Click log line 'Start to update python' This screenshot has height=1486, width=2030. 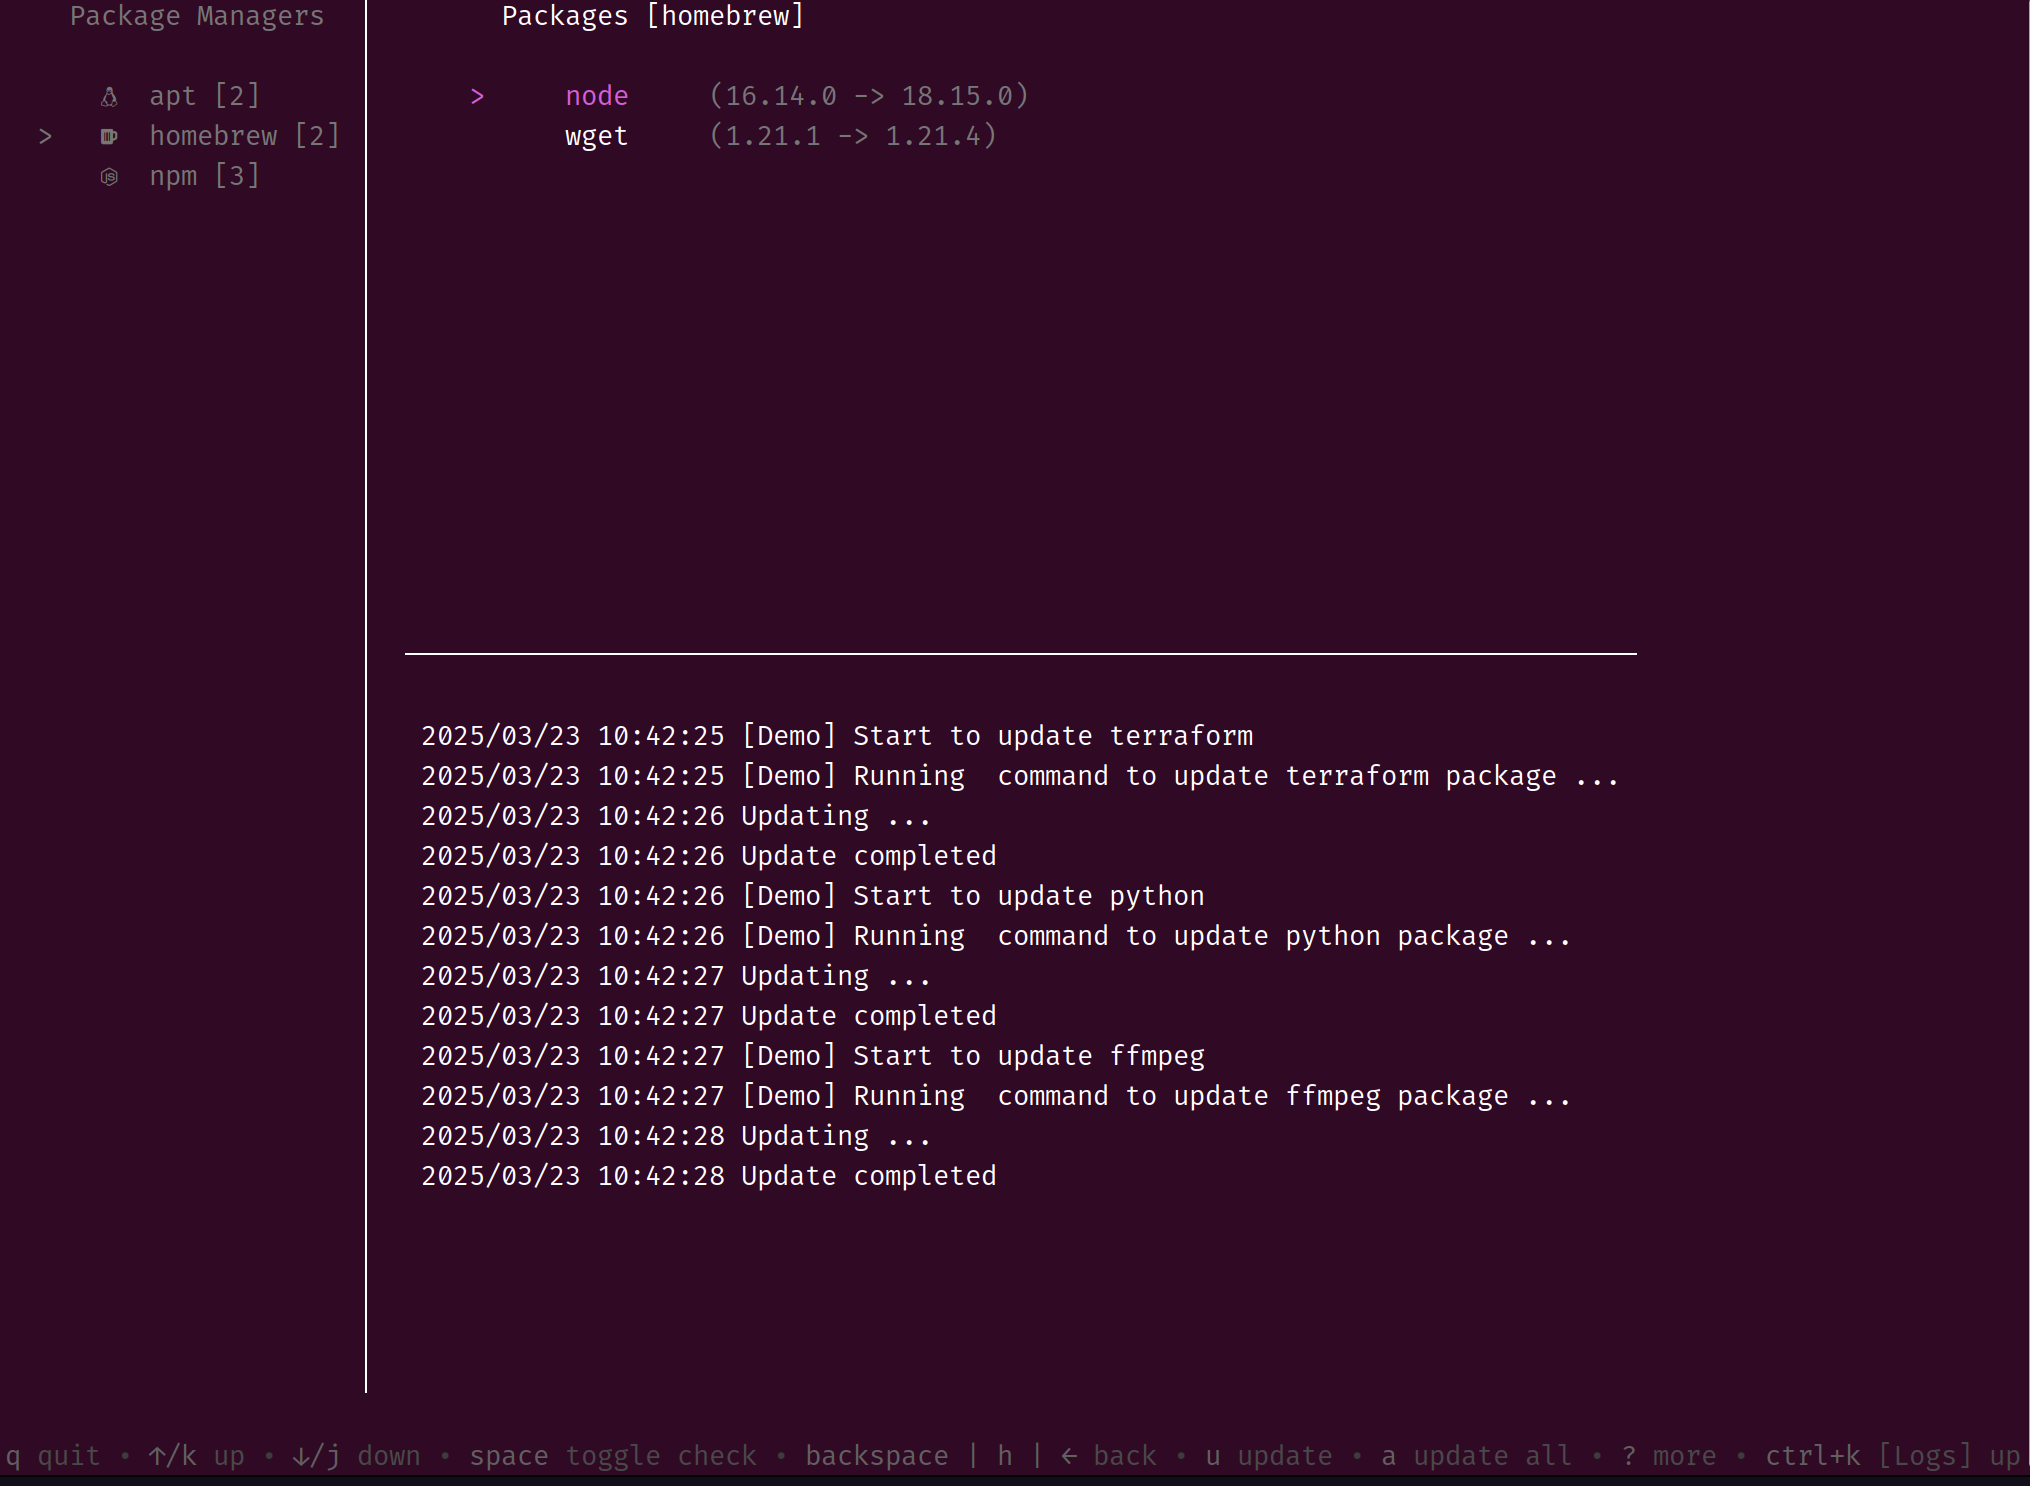click(x=813, y=896)
